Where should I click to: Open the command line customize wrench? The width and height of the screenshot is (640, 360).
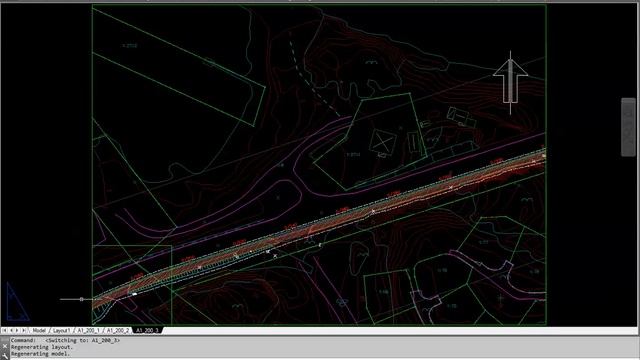[4, 356]
